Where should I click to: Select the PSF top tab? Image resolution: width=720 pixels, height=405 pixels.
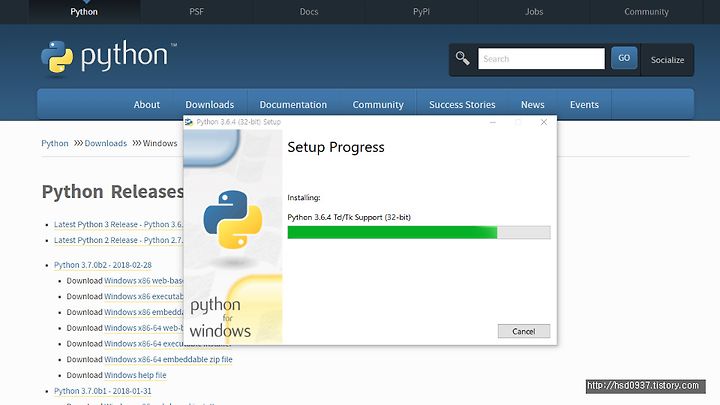pyautogui.click(x=197, y=11)
